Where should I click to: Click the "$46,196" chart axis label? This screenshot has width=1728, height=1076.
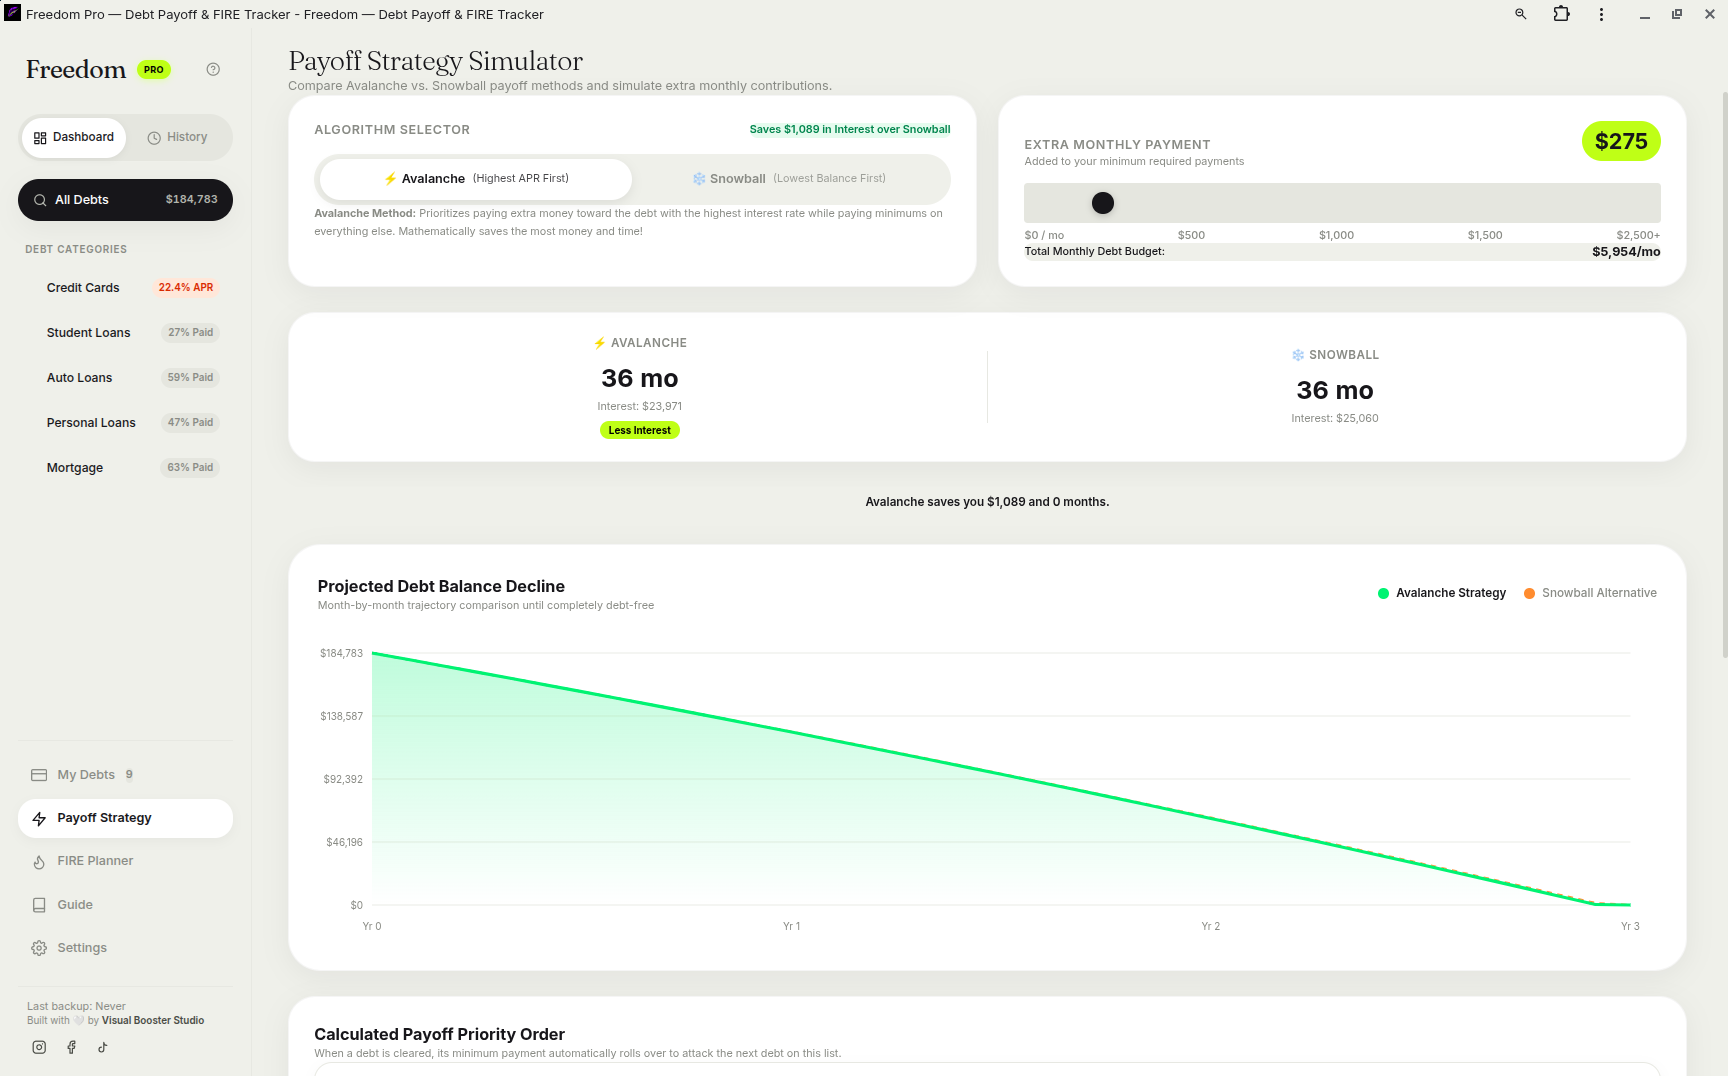point(344,842)
